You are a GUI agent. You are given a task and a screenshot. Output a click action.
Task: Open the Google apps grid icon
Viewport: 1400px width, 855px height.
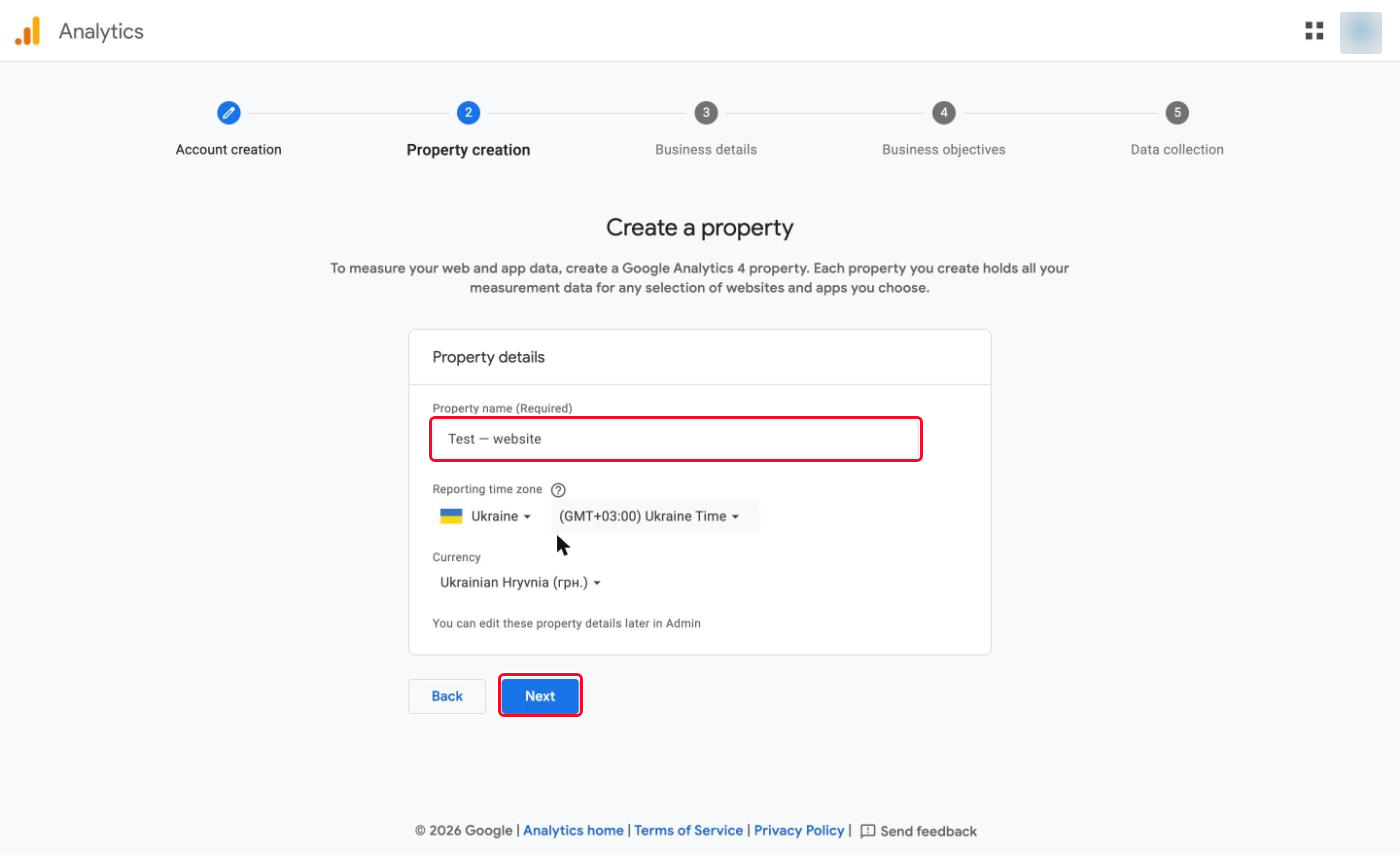(x=1314, y=31)
